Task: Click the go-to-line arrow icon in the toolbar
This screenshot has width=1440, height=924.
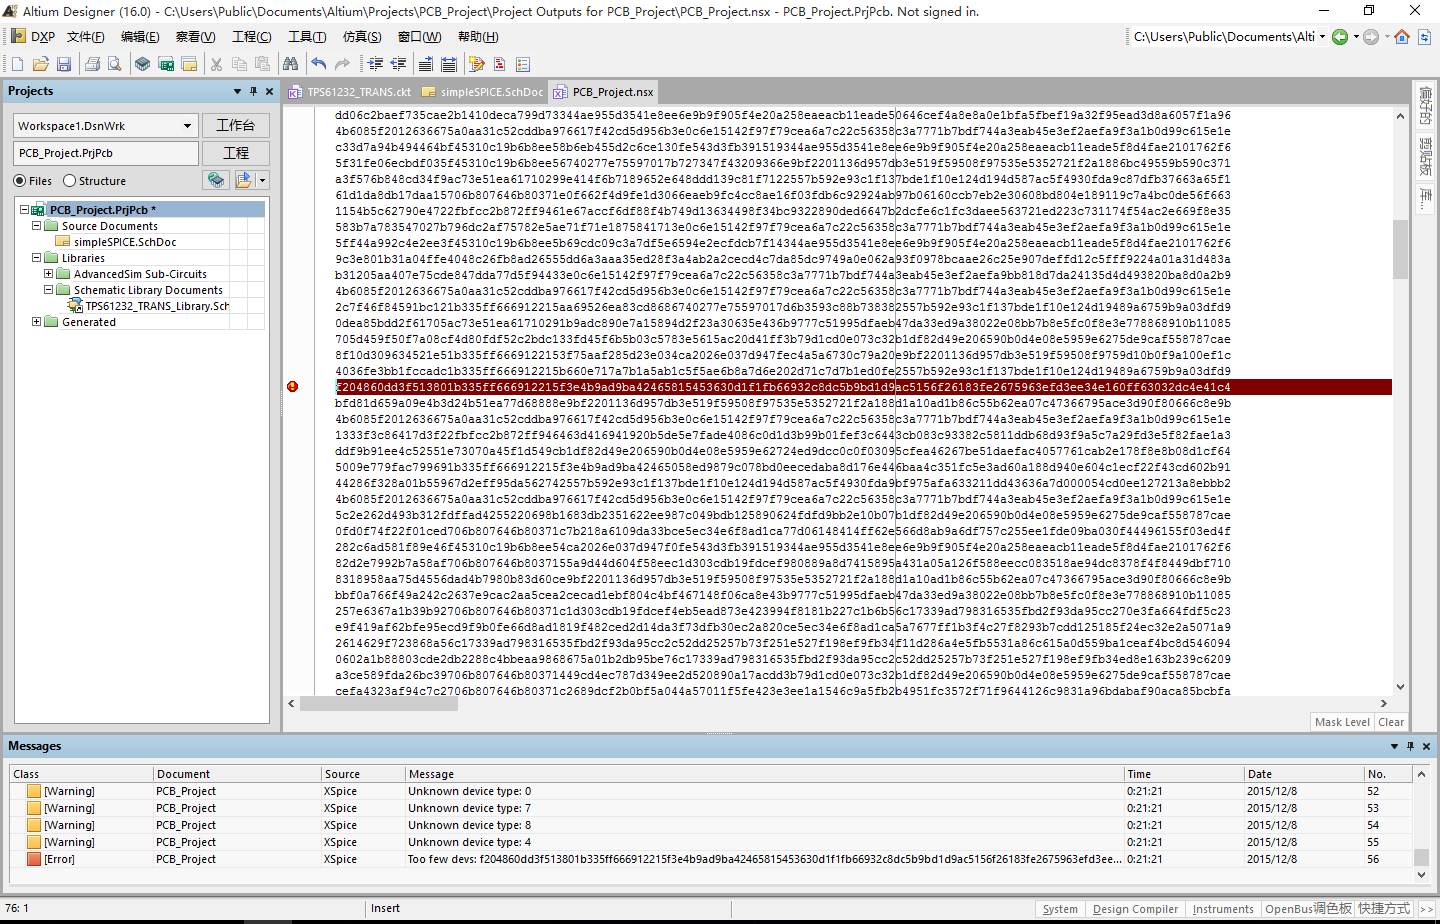Action: tap(426, 64)
